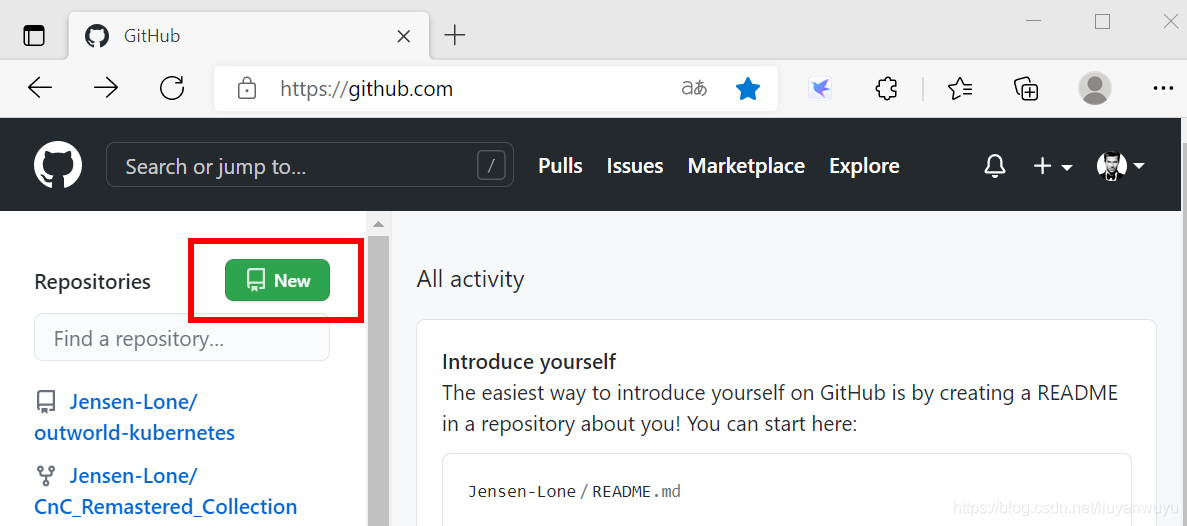The image size is (1187, 526).
Task: Go to Explore in header
Action: tap(865, 166)
